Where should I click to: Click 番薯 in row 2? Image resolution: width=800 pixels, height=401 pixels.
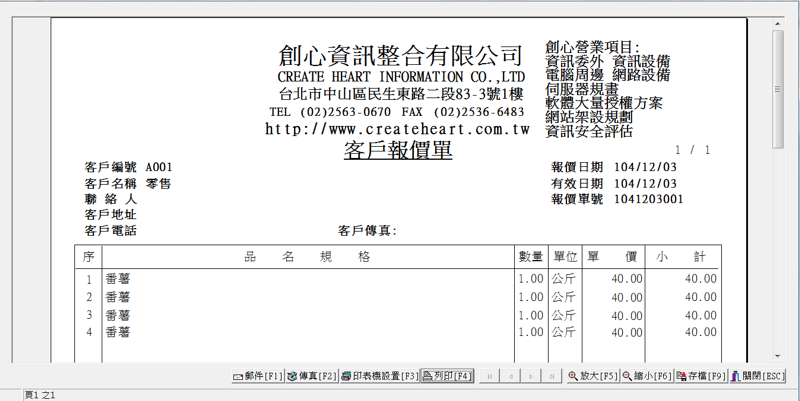(x=118, y=297)
